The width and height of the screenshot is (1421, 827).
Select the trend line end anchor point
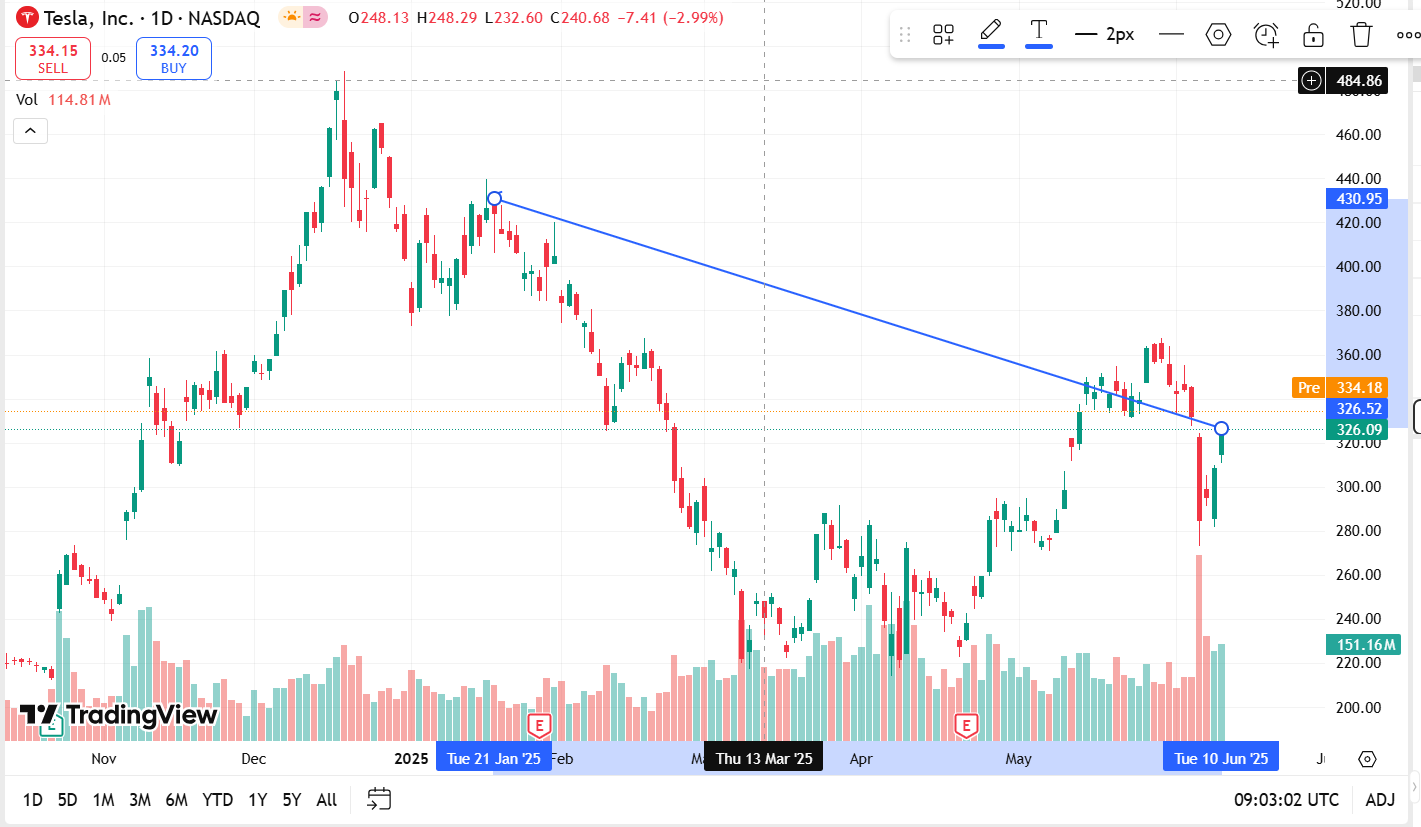click(x=1221, y=429)
